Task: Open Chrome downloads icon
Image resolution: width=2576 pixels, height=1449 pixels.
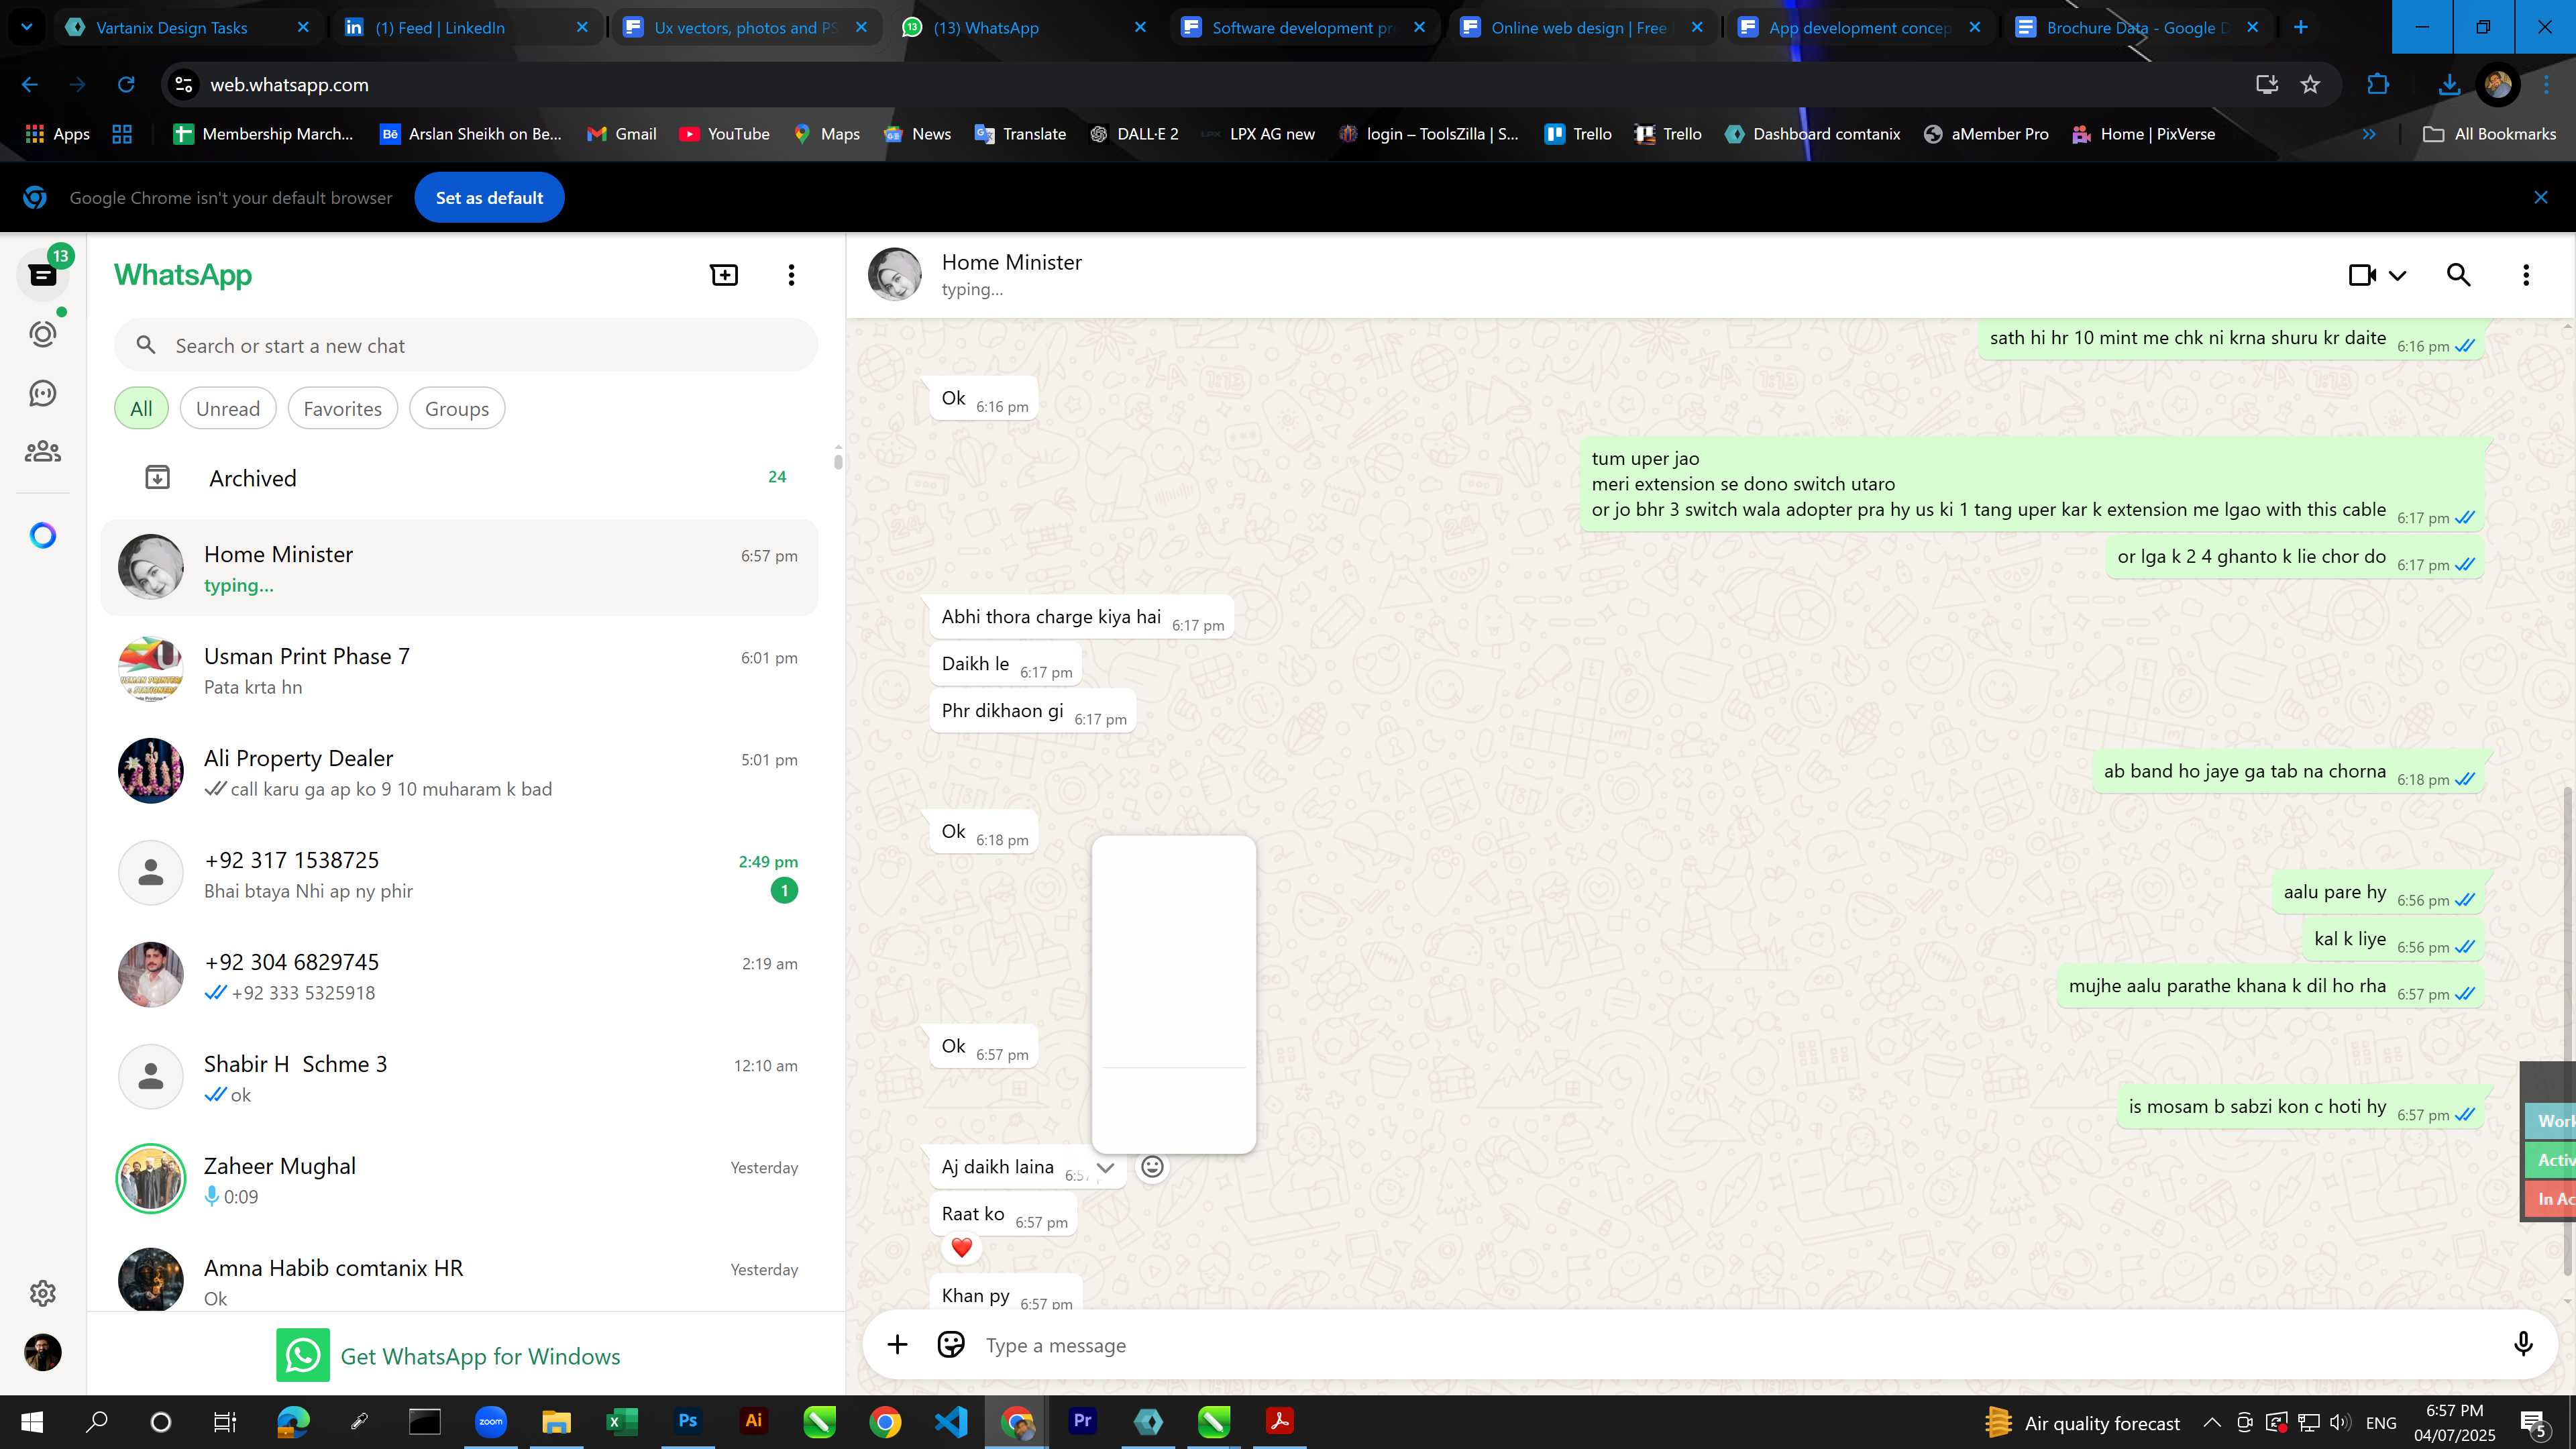Action: (x=2449, y=85)
